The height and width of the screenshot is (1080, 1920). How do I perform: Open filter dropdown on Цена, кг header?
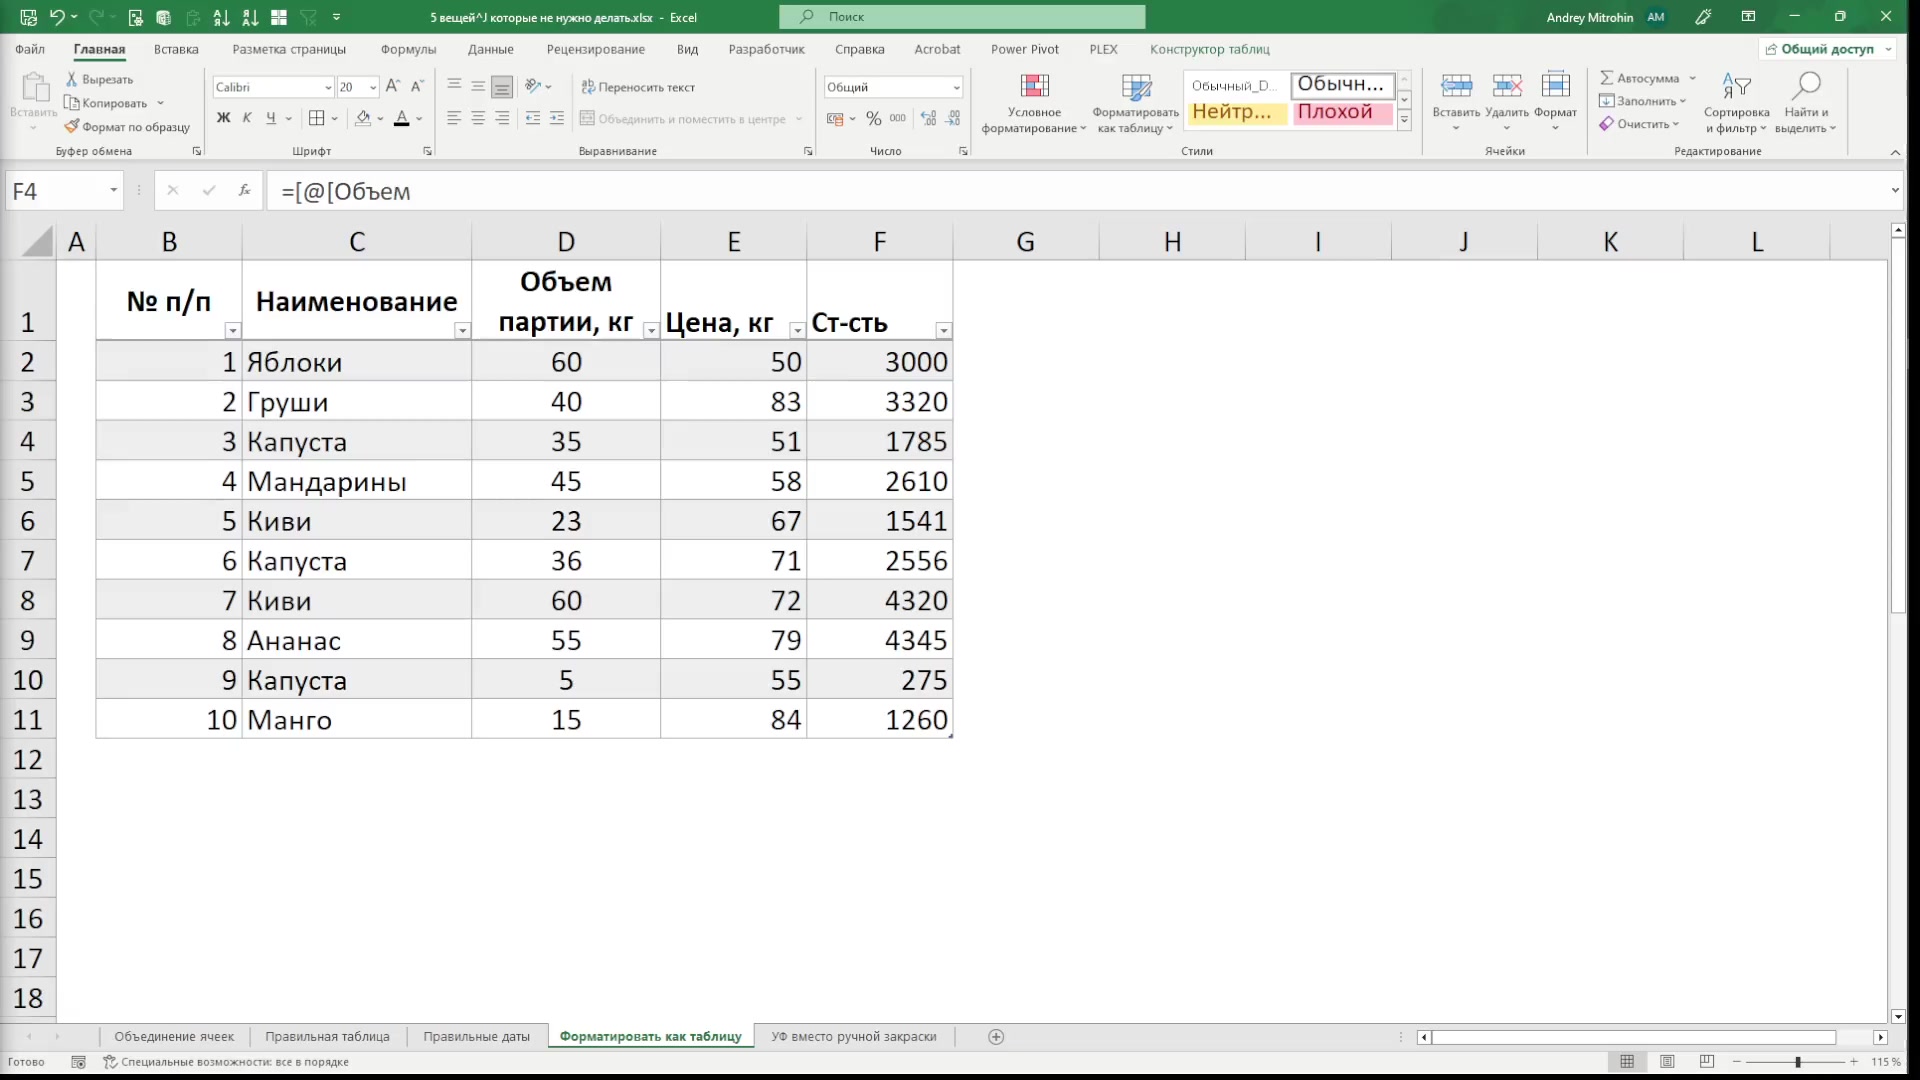pos(797,330)
